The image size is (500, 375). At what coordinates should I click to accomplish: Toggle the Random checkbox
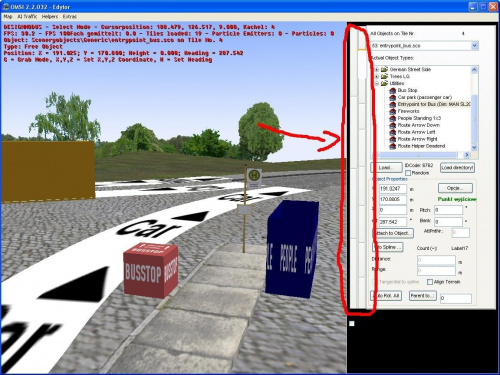408,173
